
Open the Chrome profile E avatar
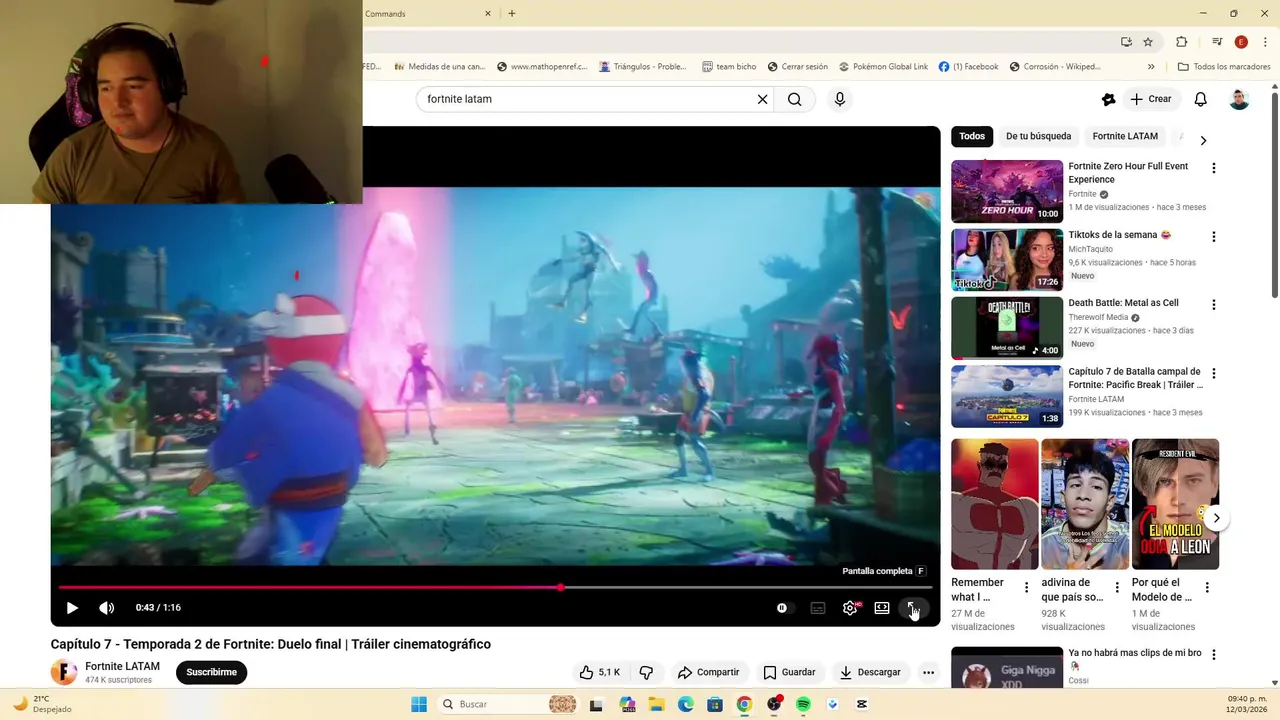(1241, 42)
